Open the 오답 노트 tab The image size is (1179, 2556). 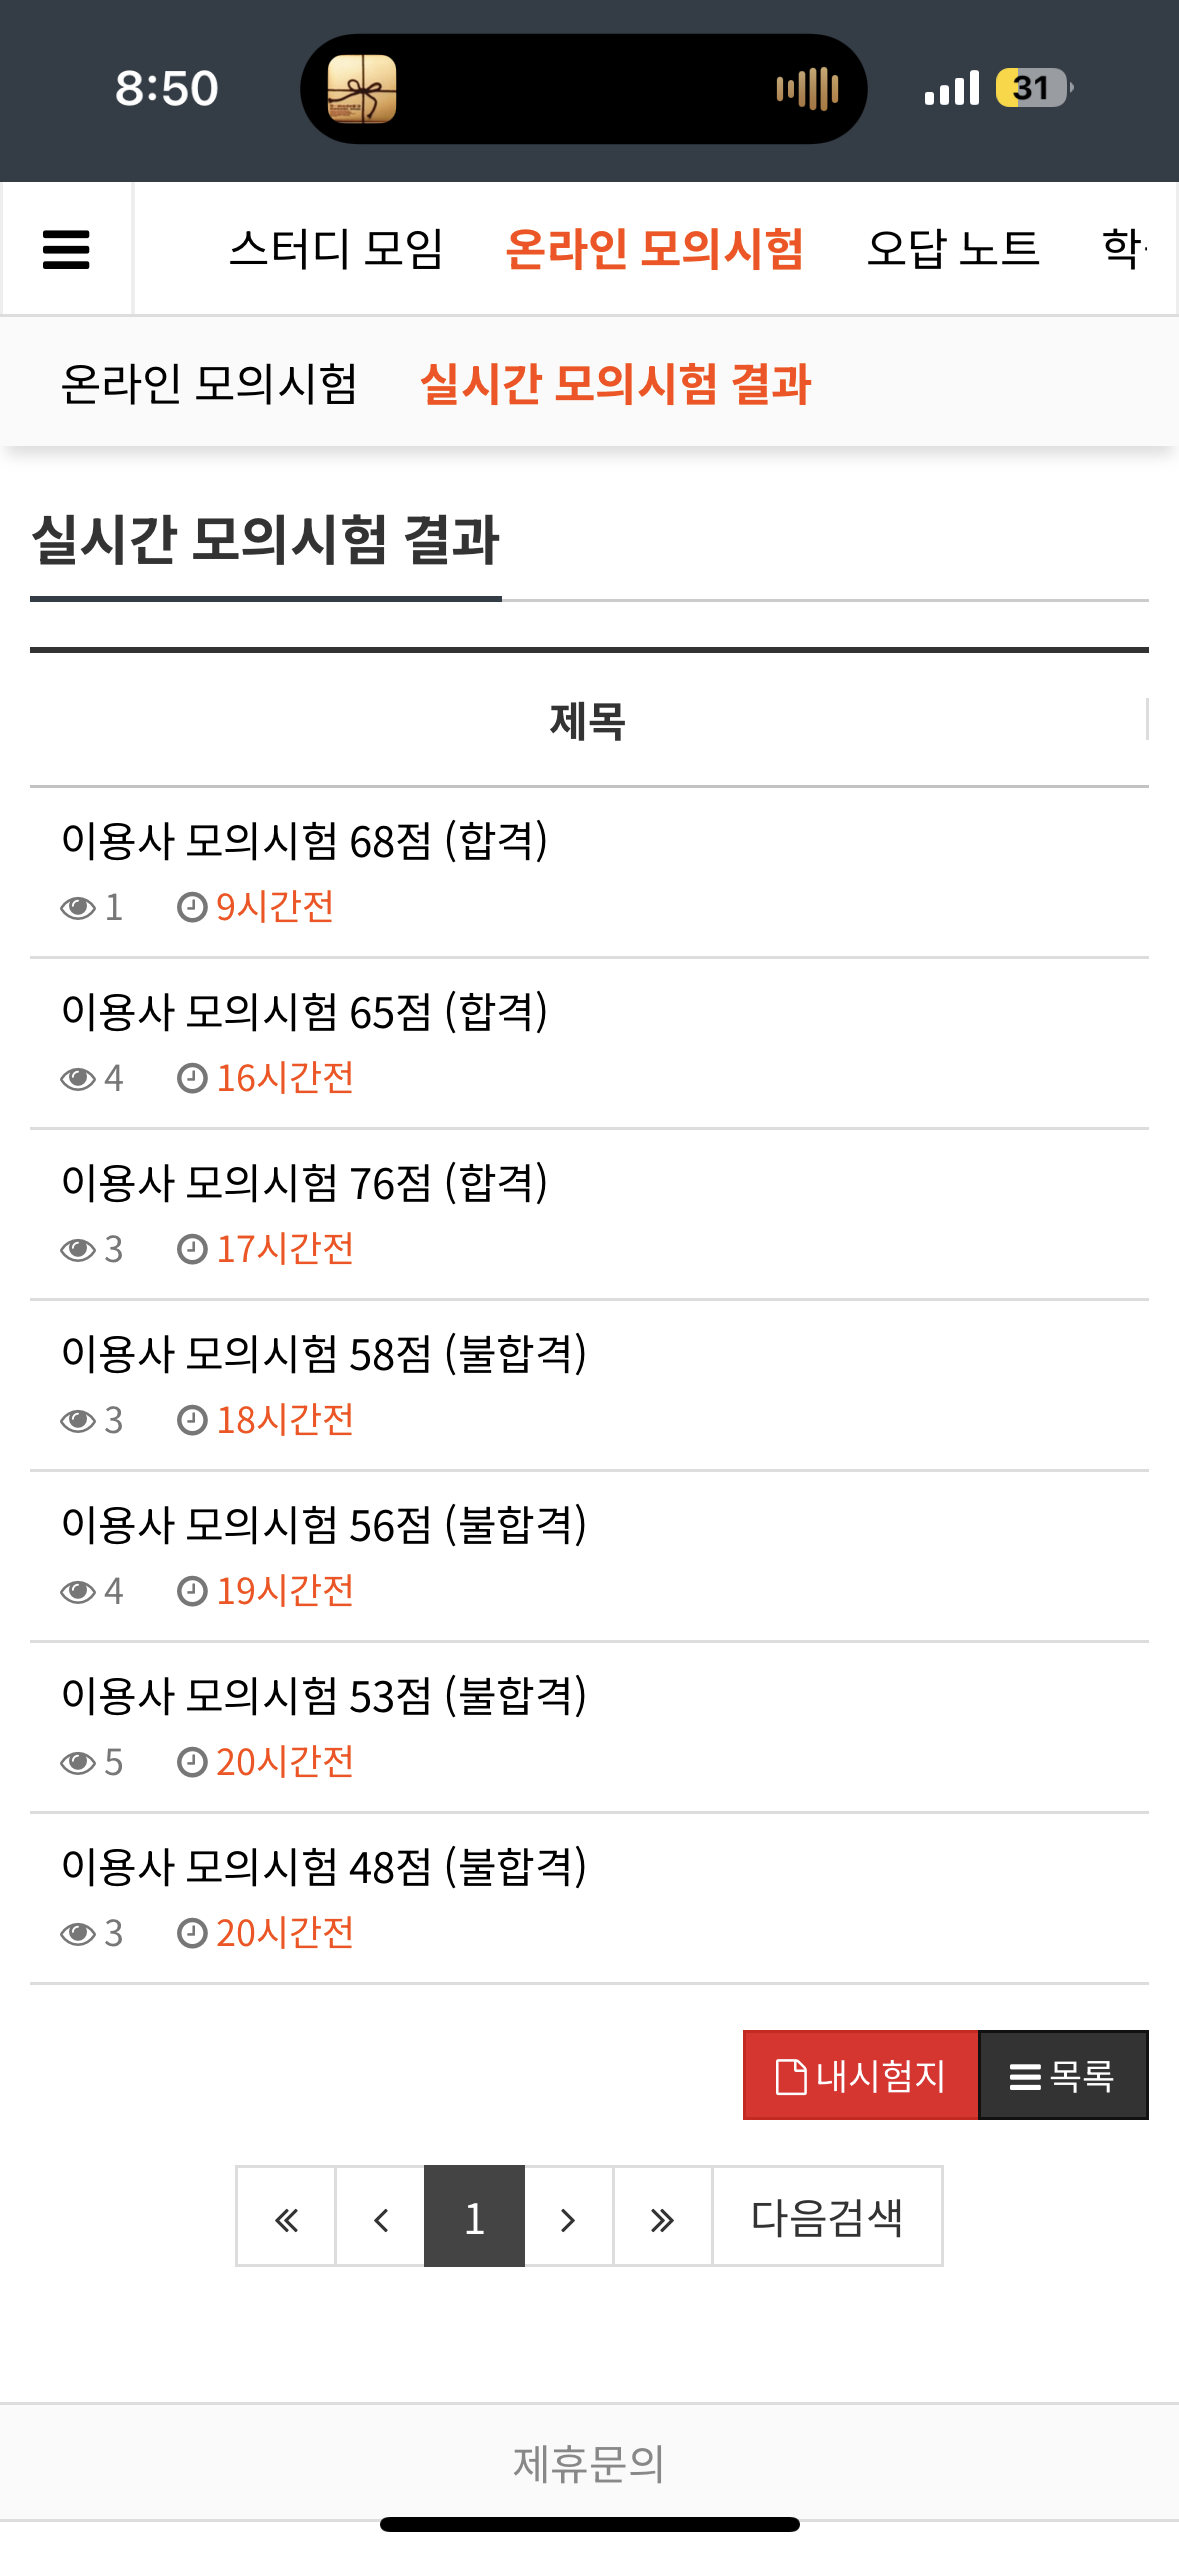click(952, 249)
